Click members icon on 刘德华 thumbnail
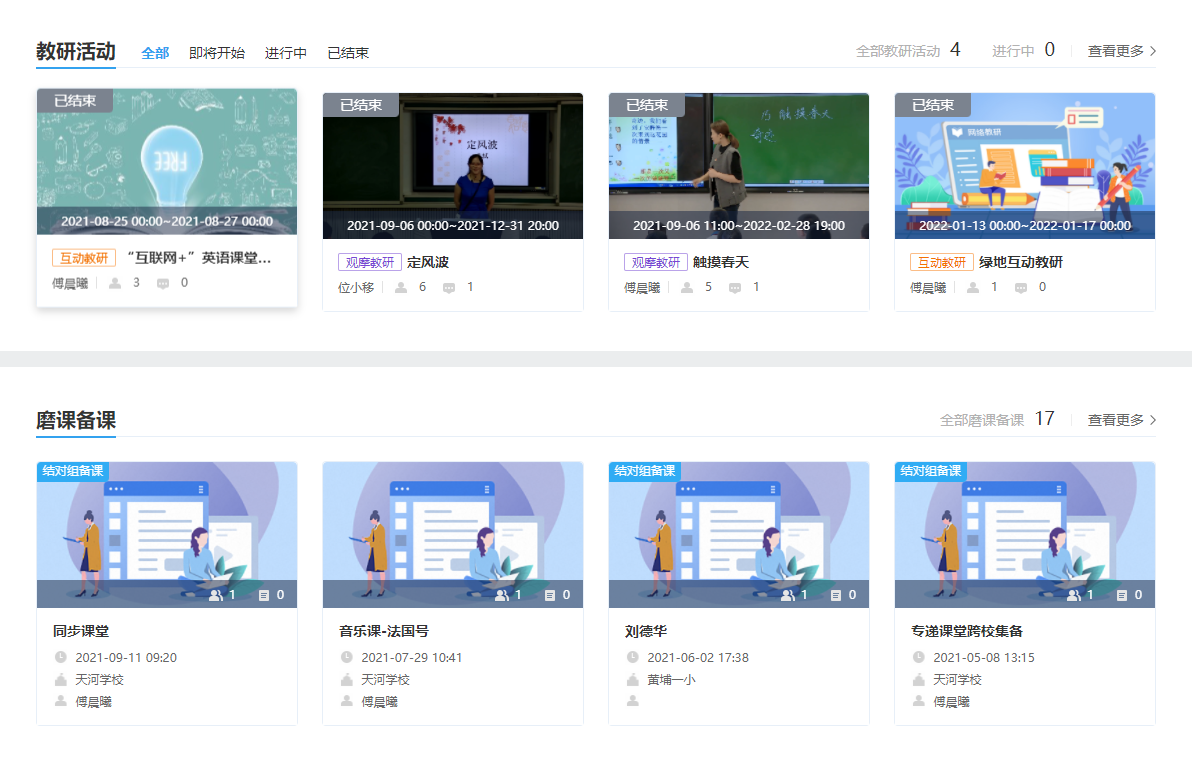 [x=788, y=595]
